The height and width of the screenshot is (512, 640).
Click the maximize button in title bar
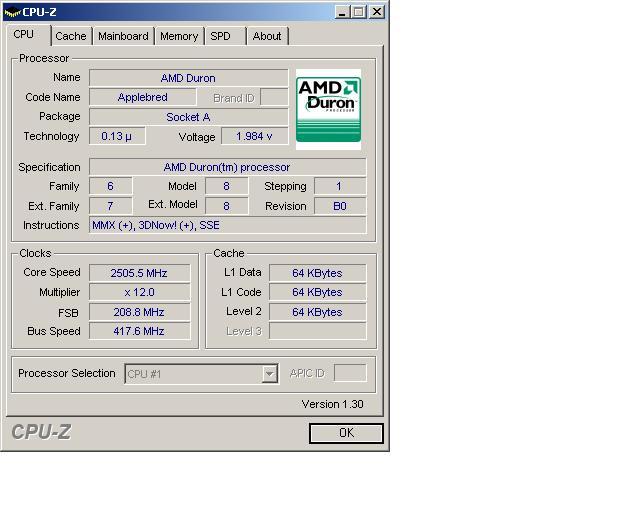(x=358, y=12)
